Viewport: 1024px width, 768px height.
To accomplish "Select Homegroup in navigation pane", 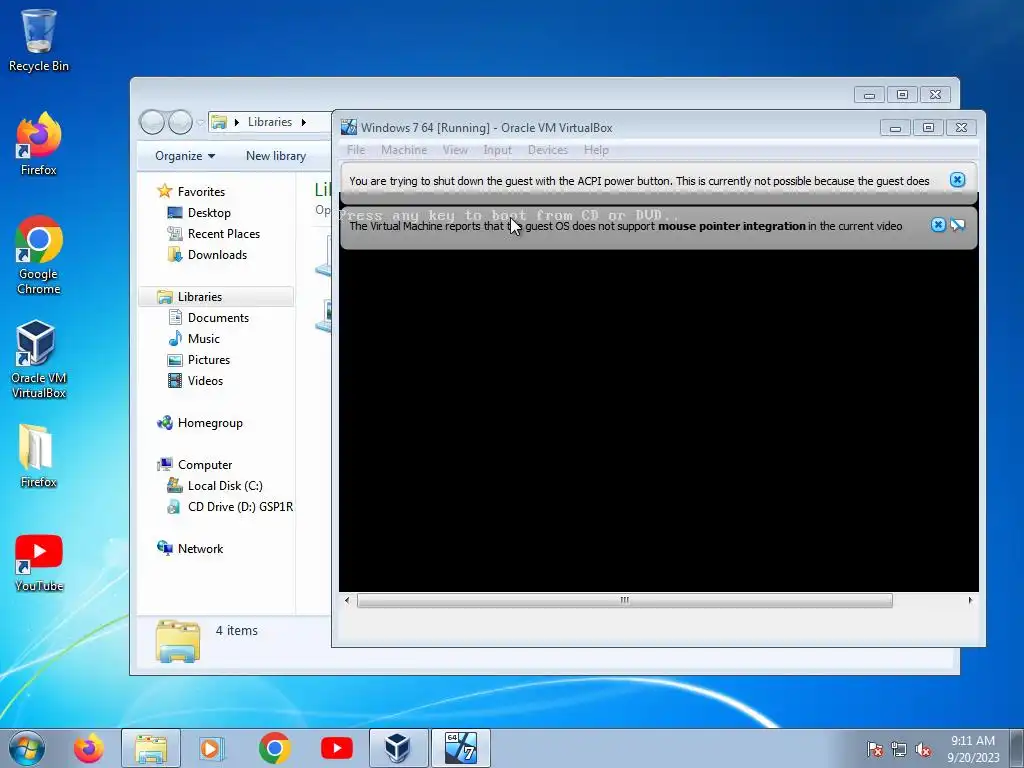I will point(210,423).
